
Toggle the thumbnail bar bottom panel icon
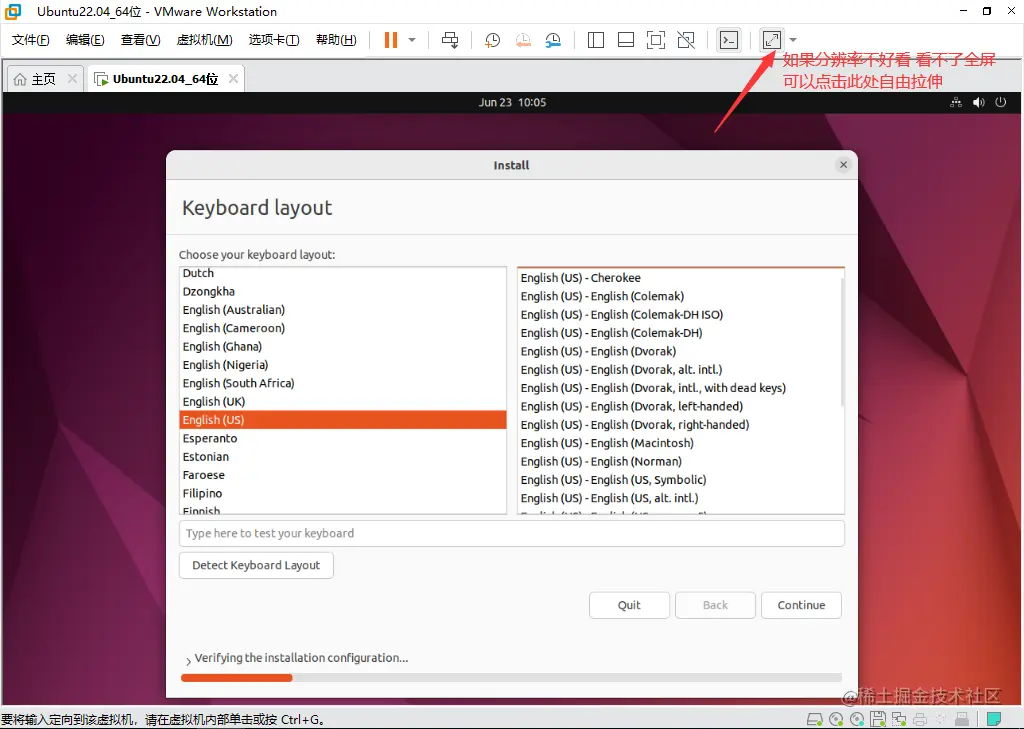point(626,40)
